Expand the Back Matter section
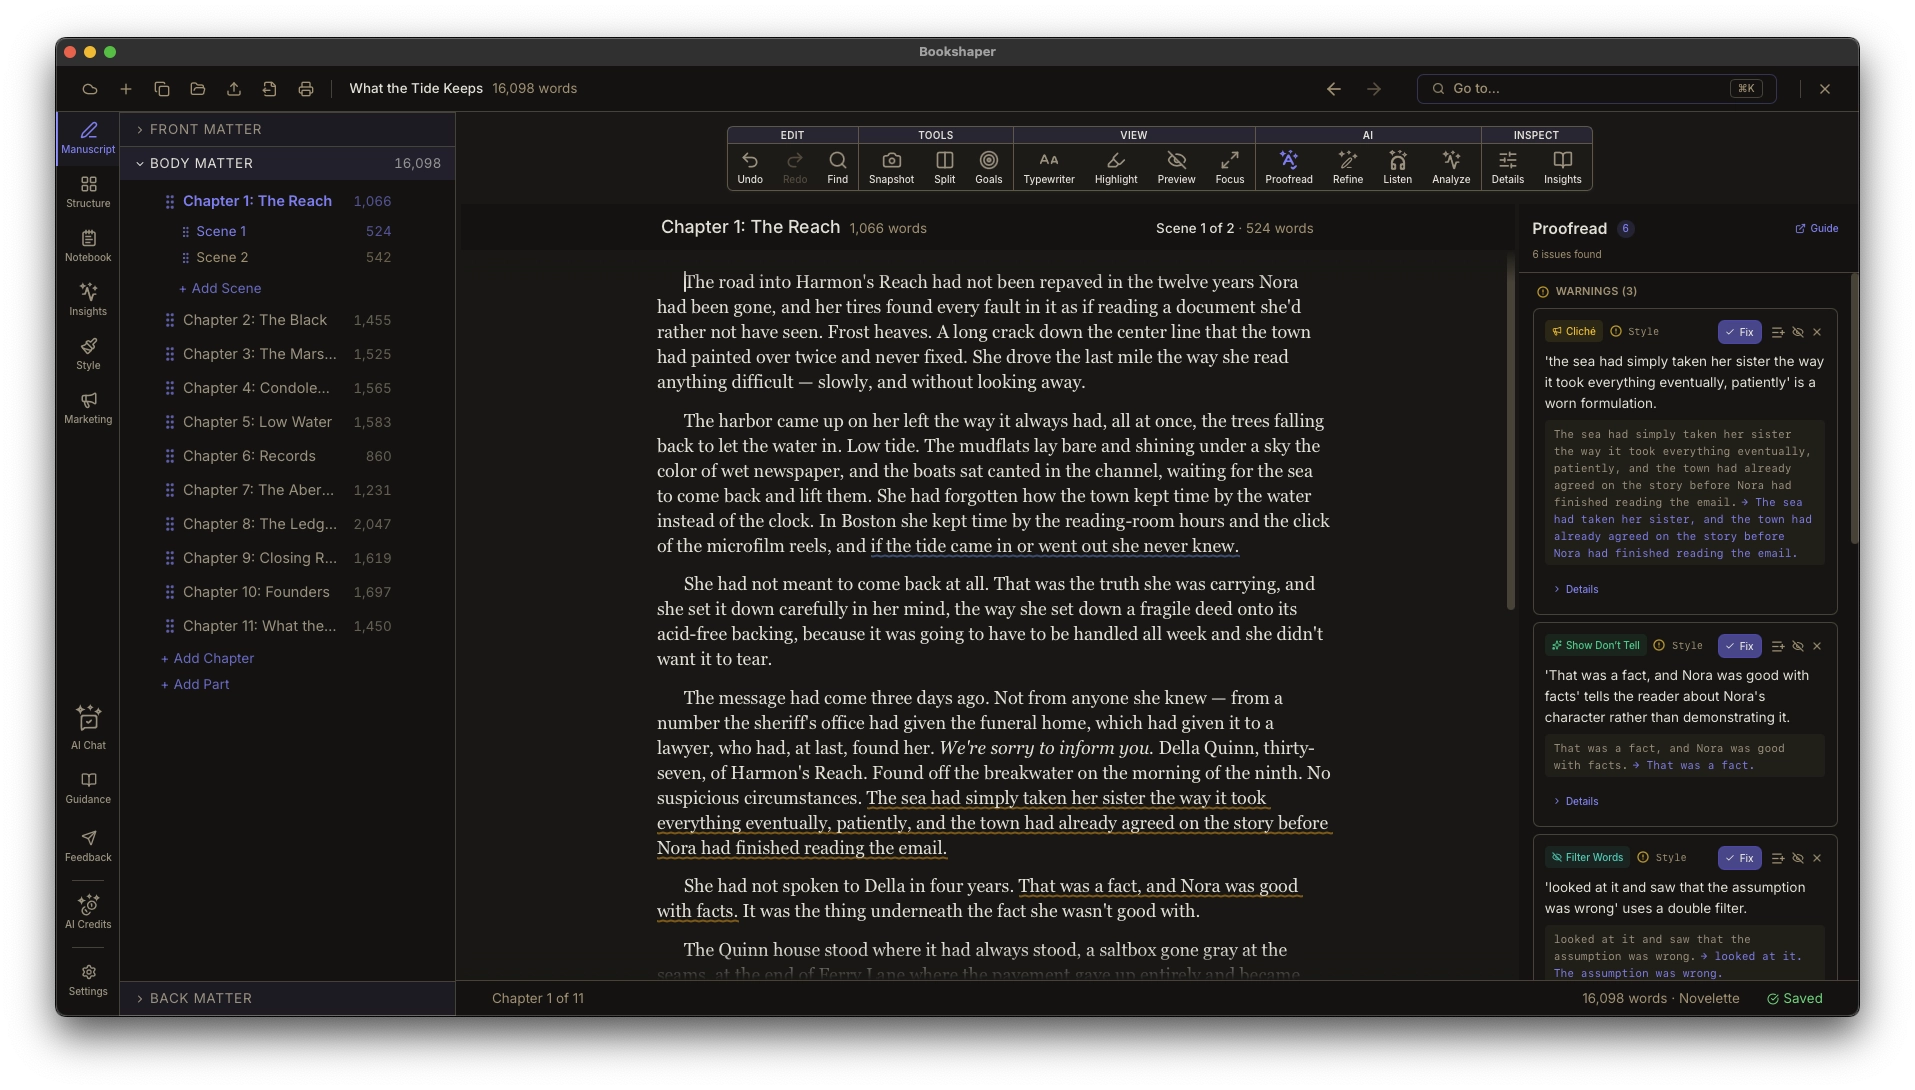Image resolution: width=1915 pixels, height=1090 pixels. coord(287,998)
